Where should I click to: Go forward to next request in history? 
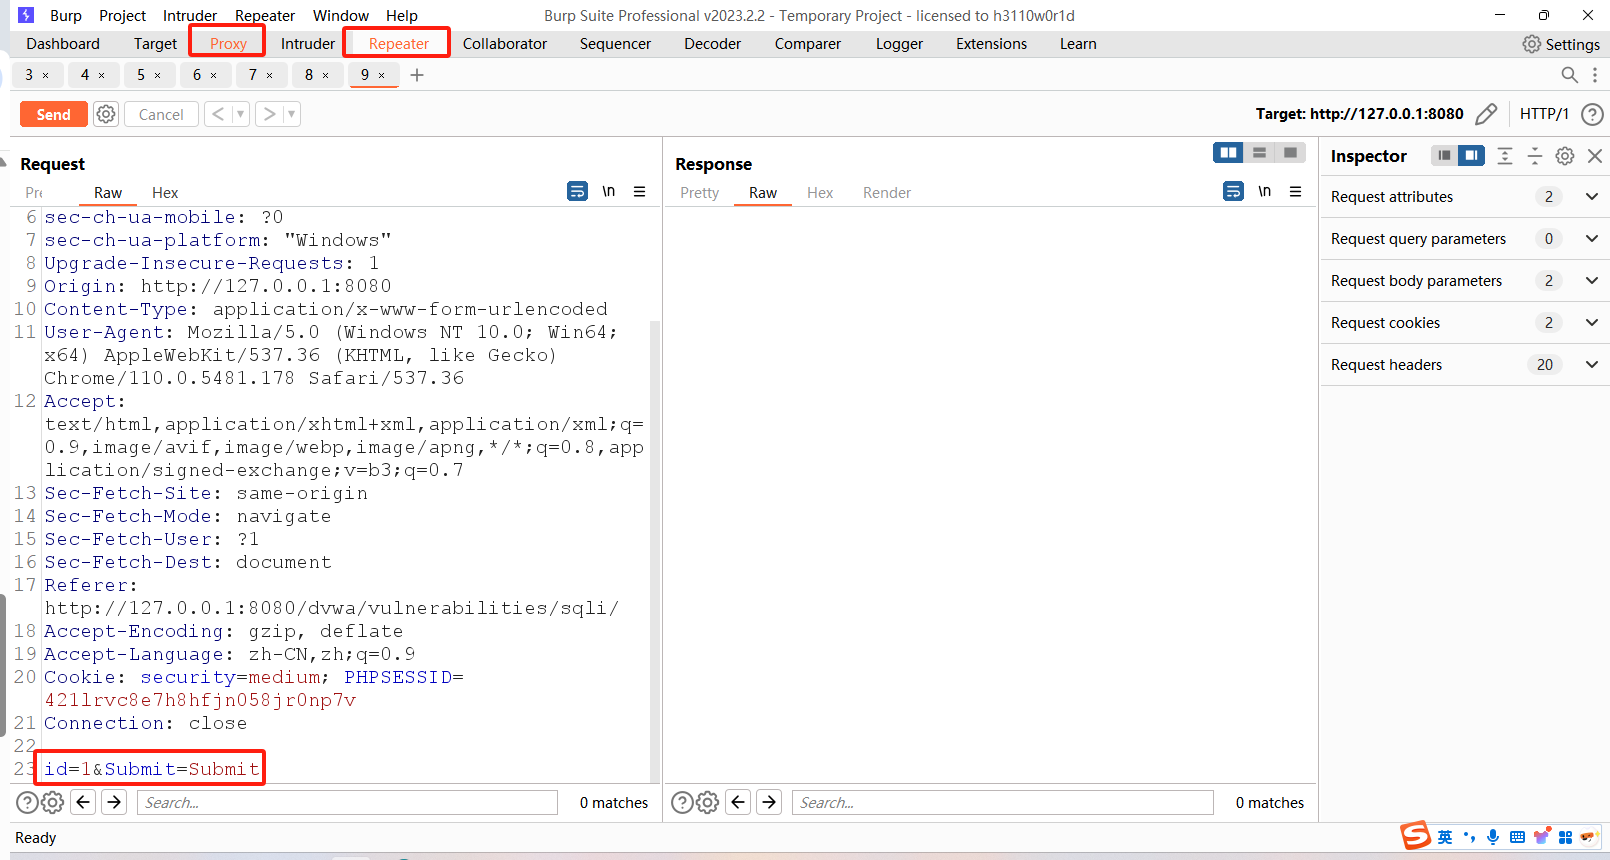pos(269,114)
